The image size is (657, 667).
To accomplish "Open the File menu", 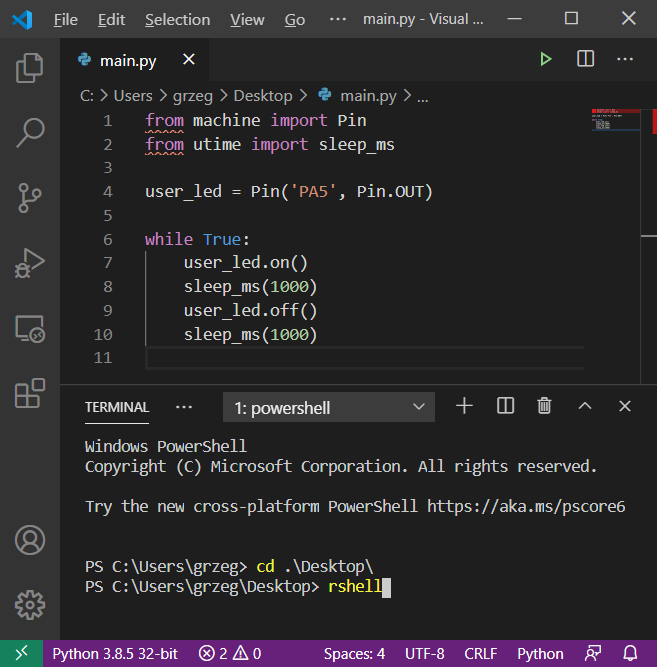I will (x=66, y=20).
